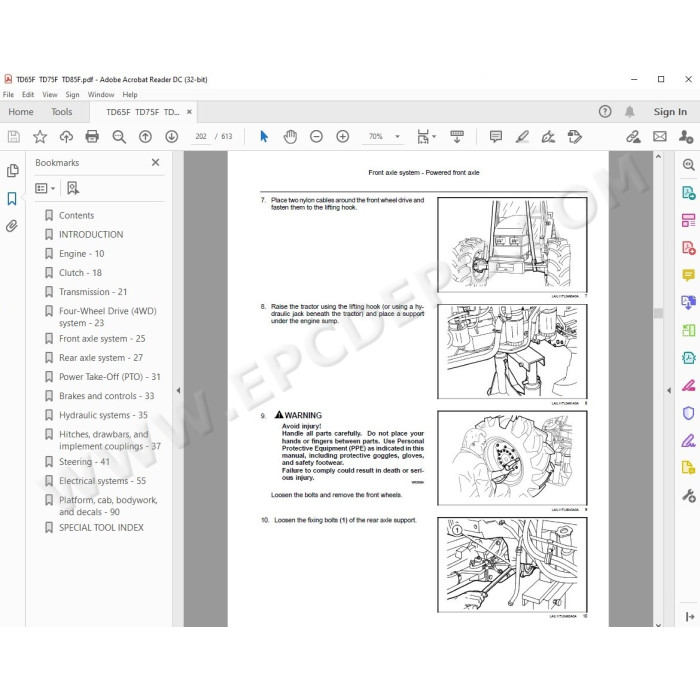Click the vertical scrollbar thumb
700x700 pixels.
(x=658, y=313)
